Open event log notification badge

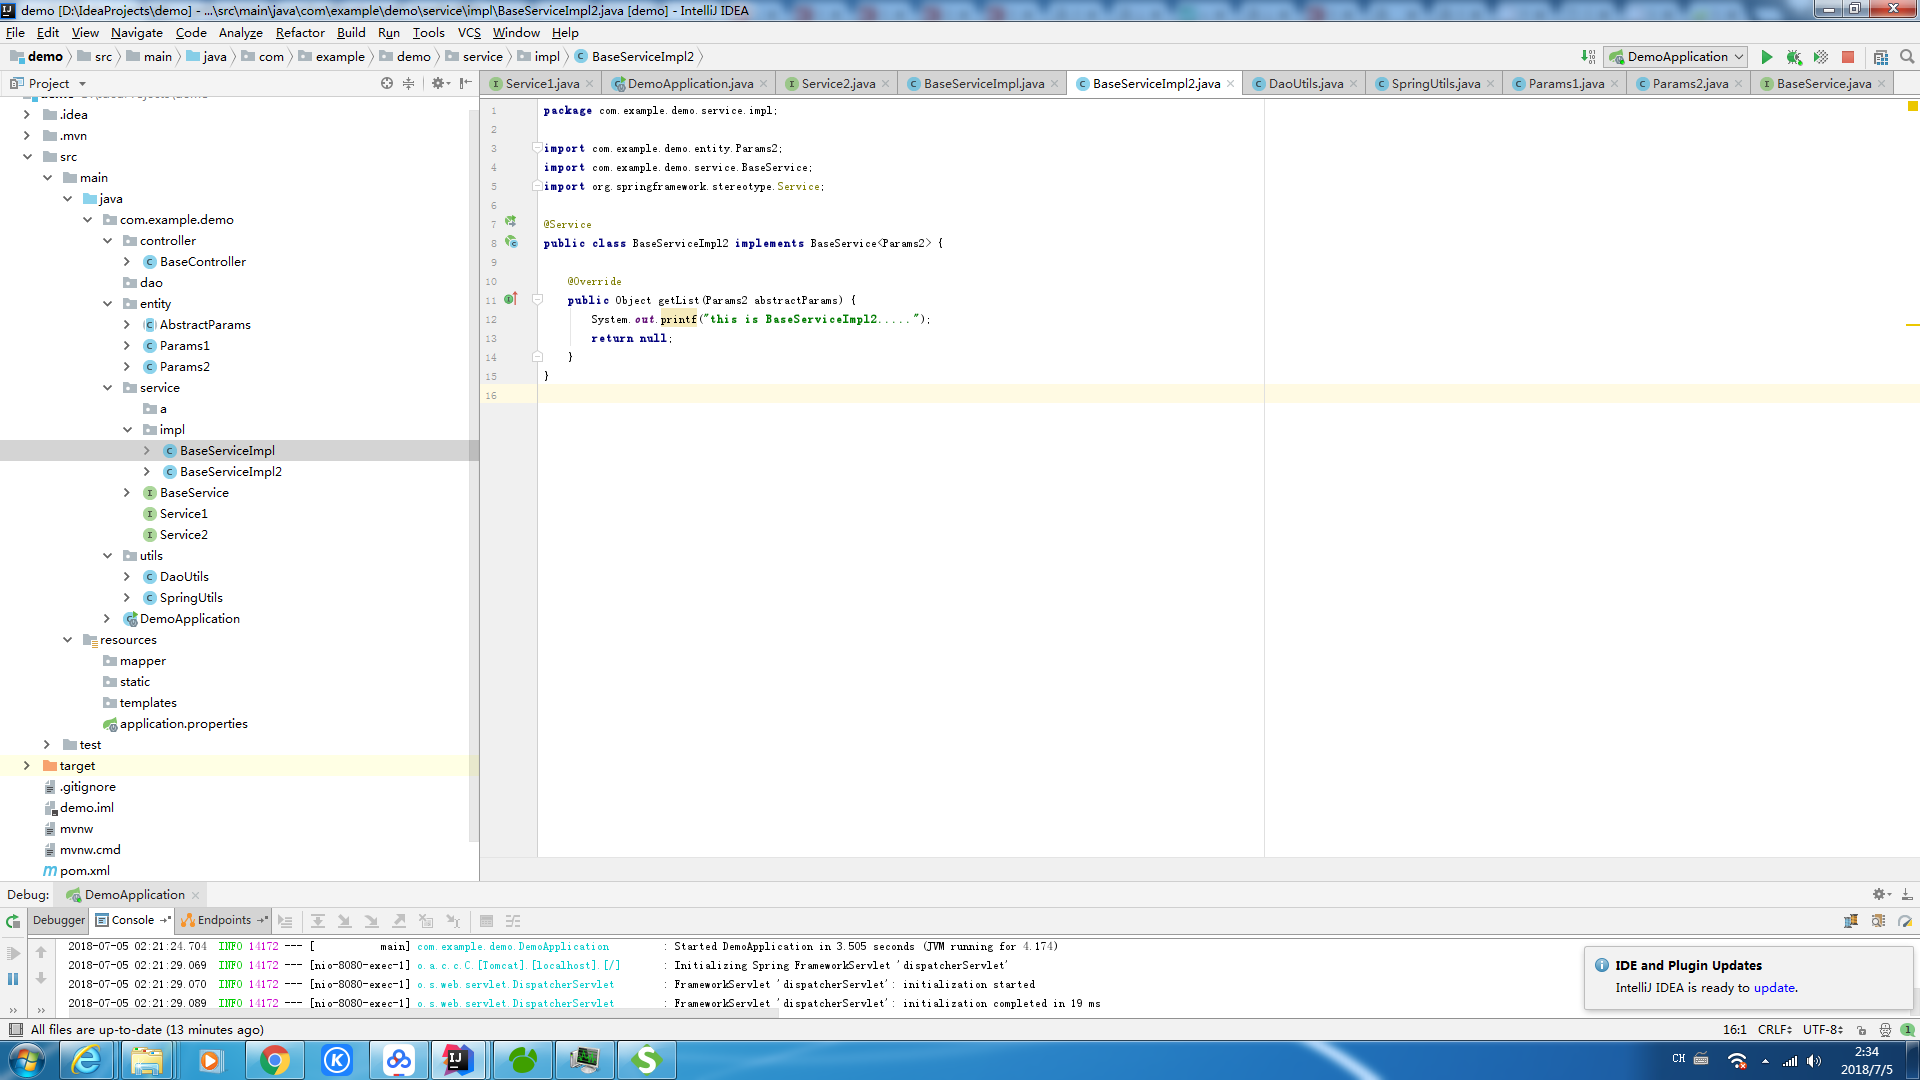(x=1907, y=1029)
